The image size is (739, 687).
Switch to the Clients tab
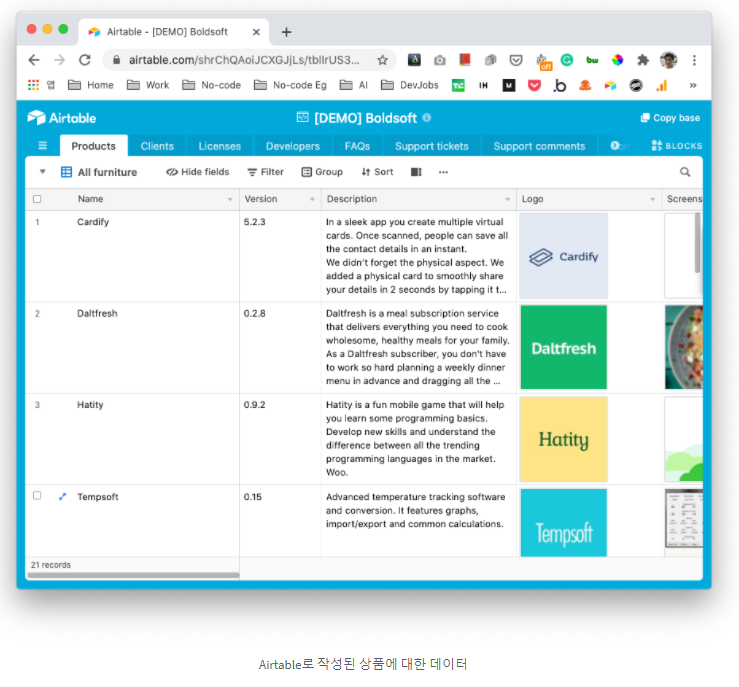tap(157, 146)
